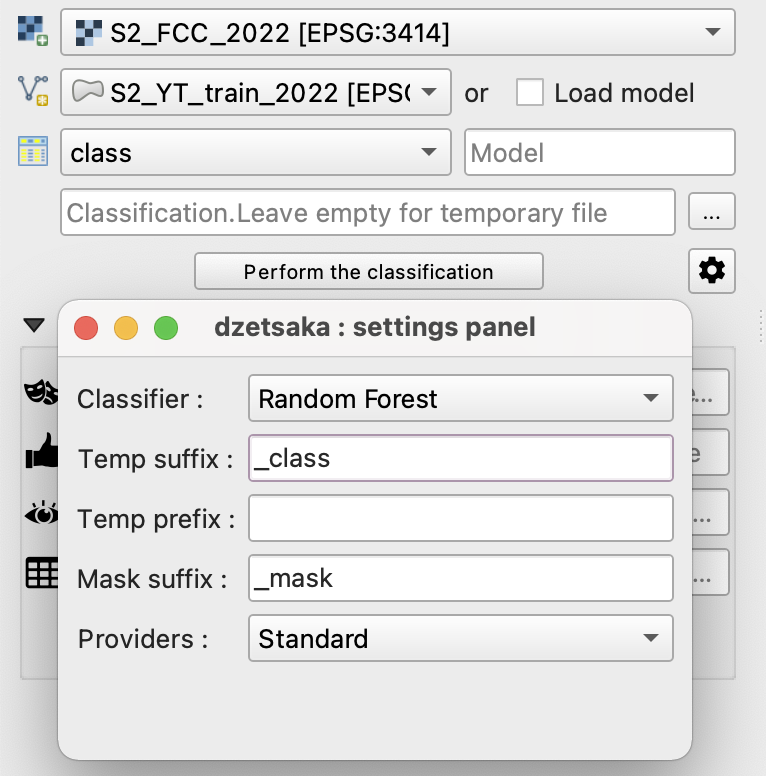Viewport: 766px width, 776px height.
Task: Click the Temp suffix field containing _class
Action: point(460,459)
